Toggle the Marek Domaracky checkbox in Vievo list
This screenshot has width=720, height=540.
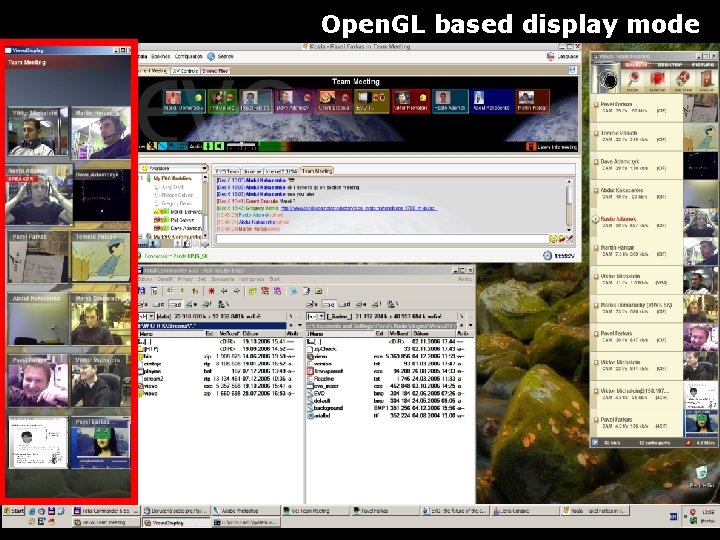tap(596, 305)
